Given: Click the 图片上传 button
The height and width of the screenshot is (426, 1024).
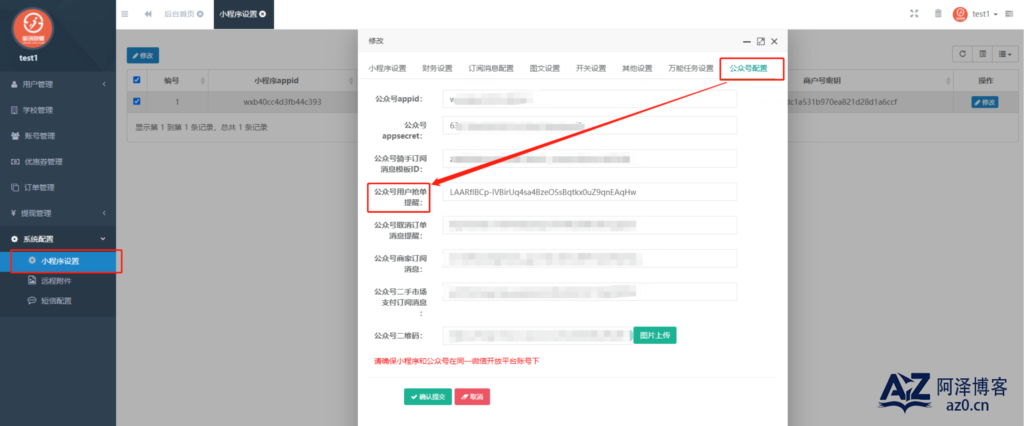Looking at the screenshot, I should [x=655, y=336].
